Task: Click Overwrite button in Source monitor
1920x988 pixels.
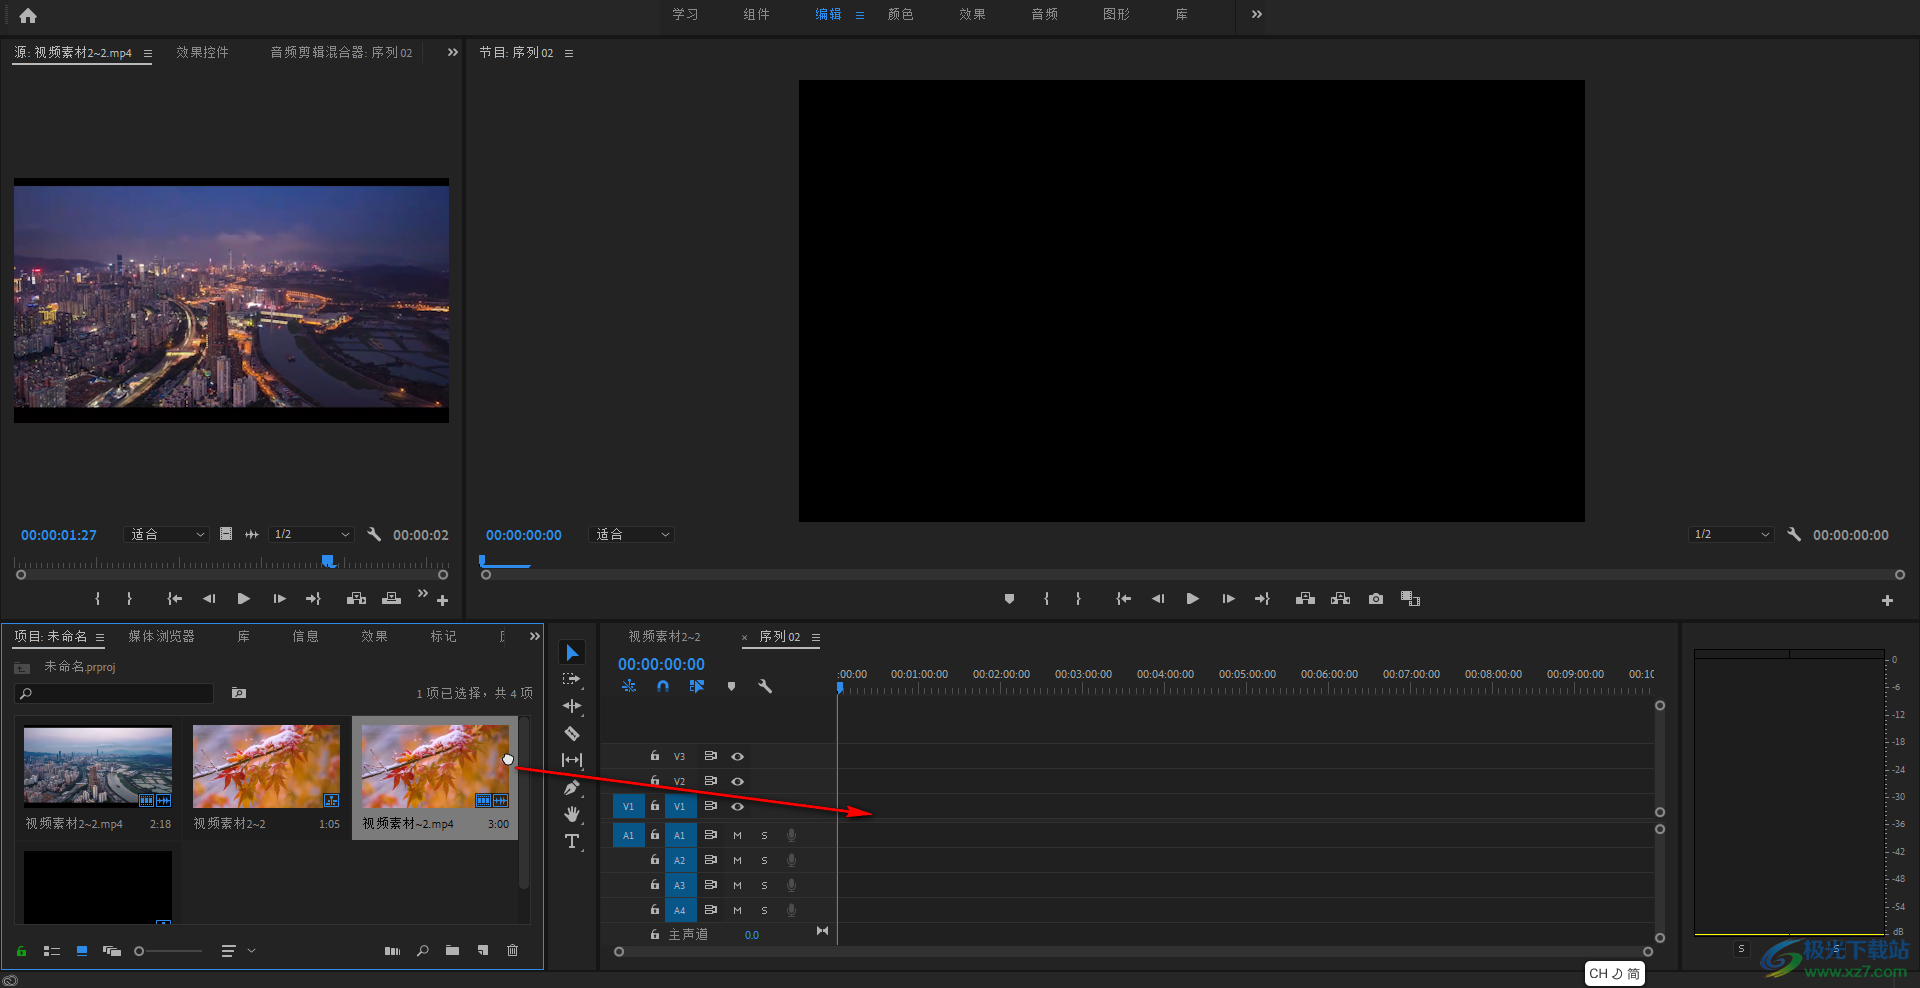Action: 392,599
